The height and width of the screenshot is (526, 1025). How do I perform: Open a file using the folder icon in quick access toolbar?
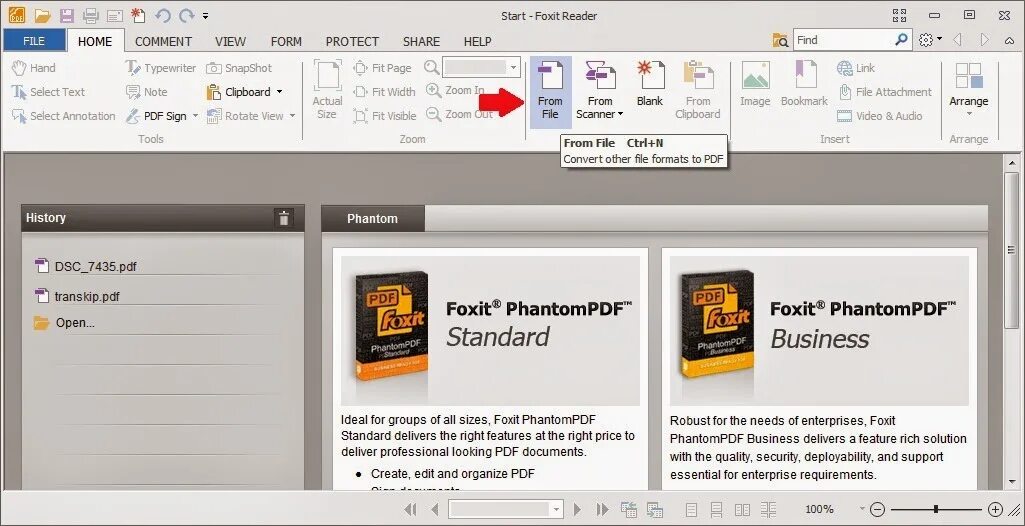click(42, 14)
